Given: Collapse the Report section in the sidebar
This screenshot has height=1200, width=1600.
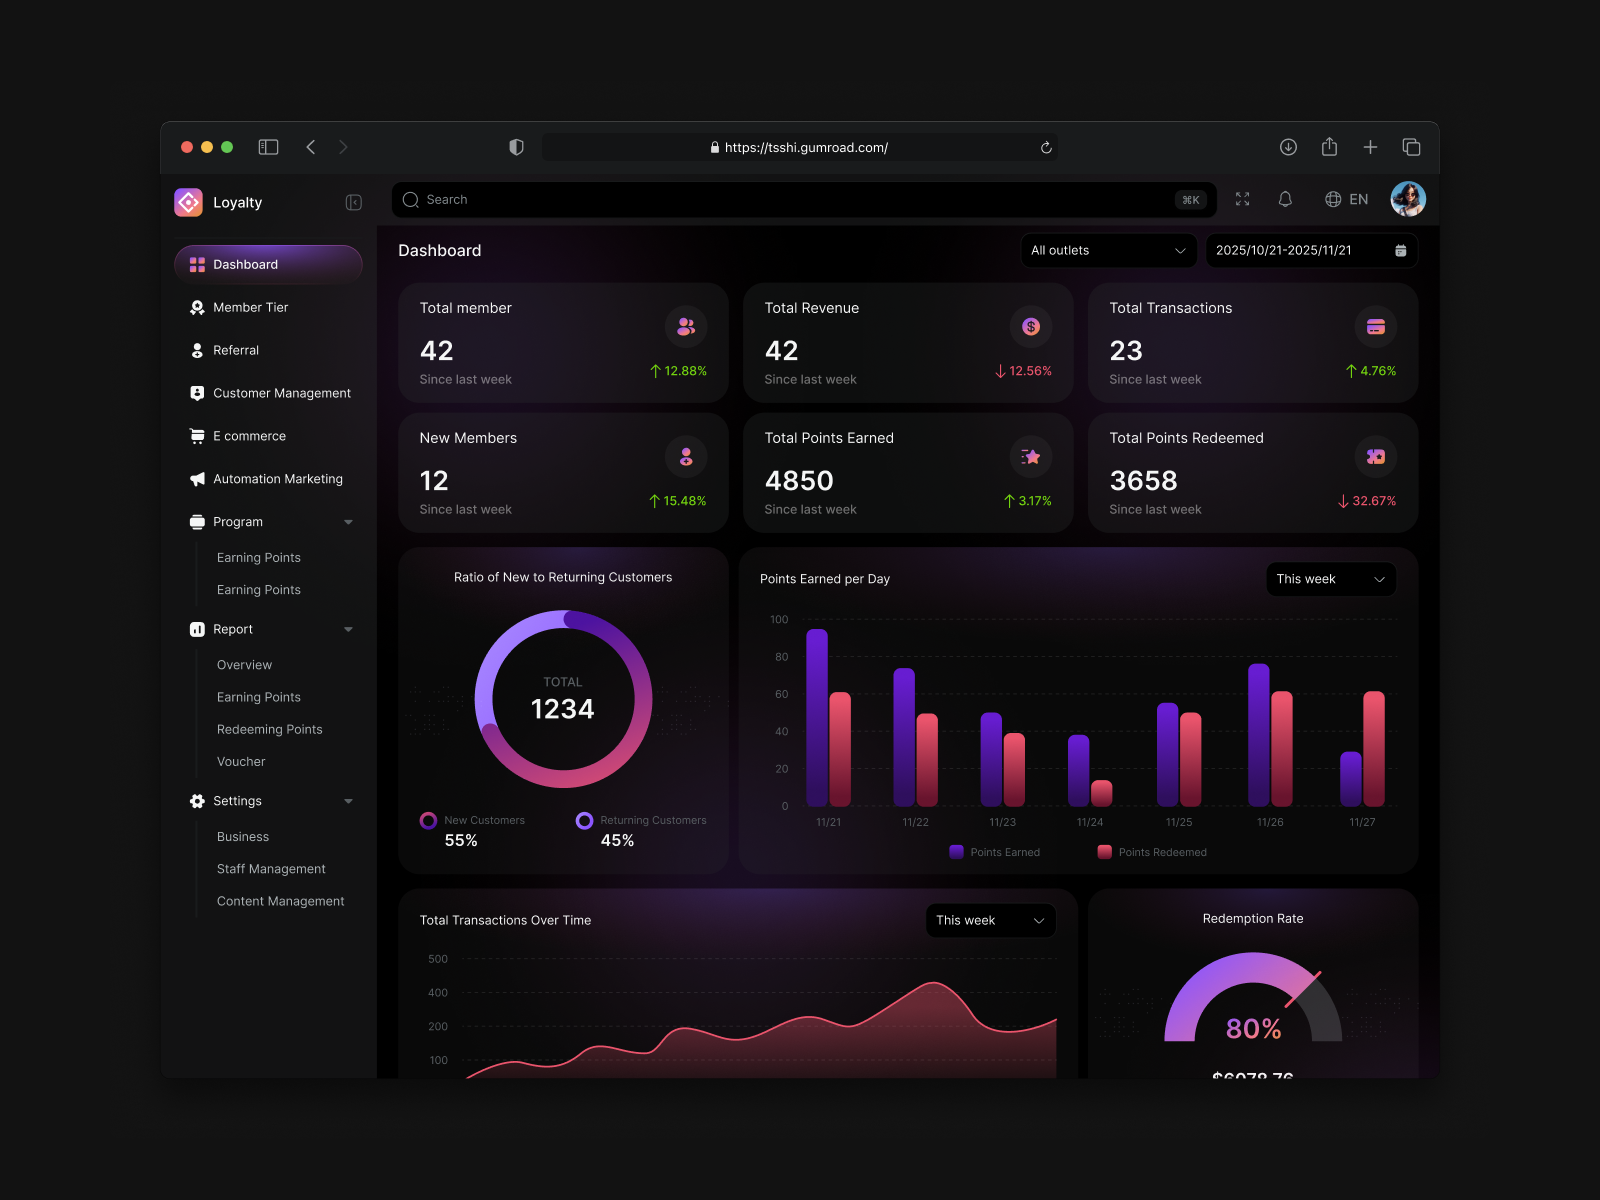Looking at the screenshot, I should 348,629.
